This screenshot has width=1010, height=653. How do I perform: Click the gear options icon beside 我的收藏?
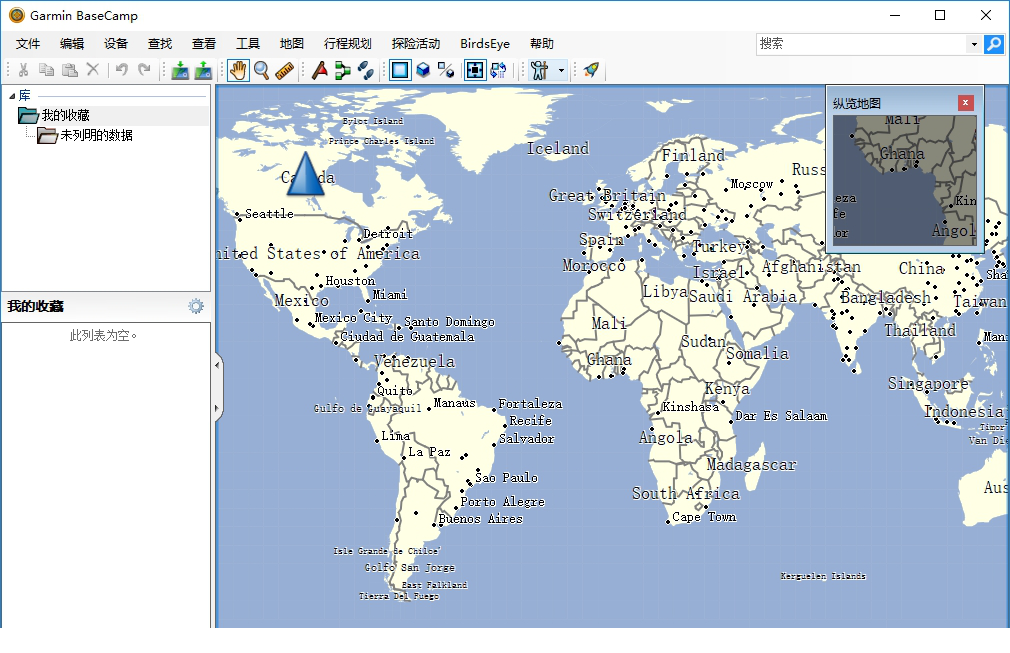click(x=196, y=306)
